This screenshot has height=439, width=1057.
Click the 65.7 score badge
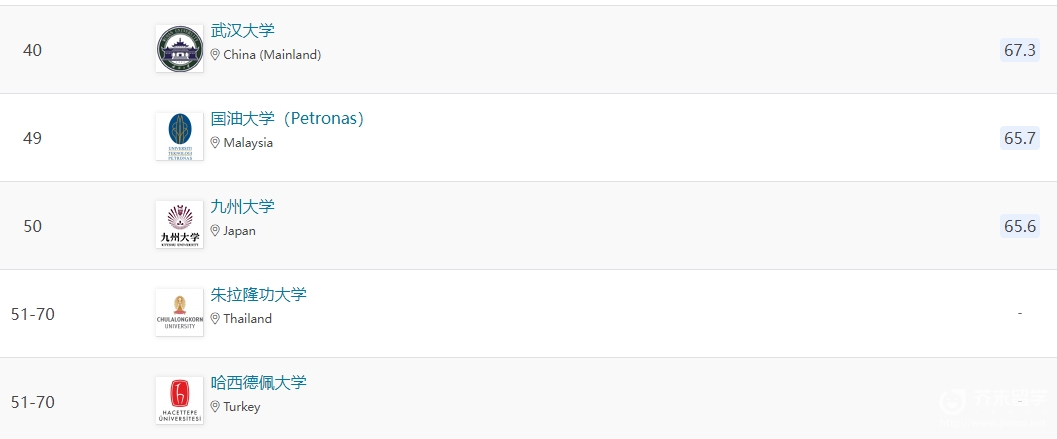coord(1020,138)
